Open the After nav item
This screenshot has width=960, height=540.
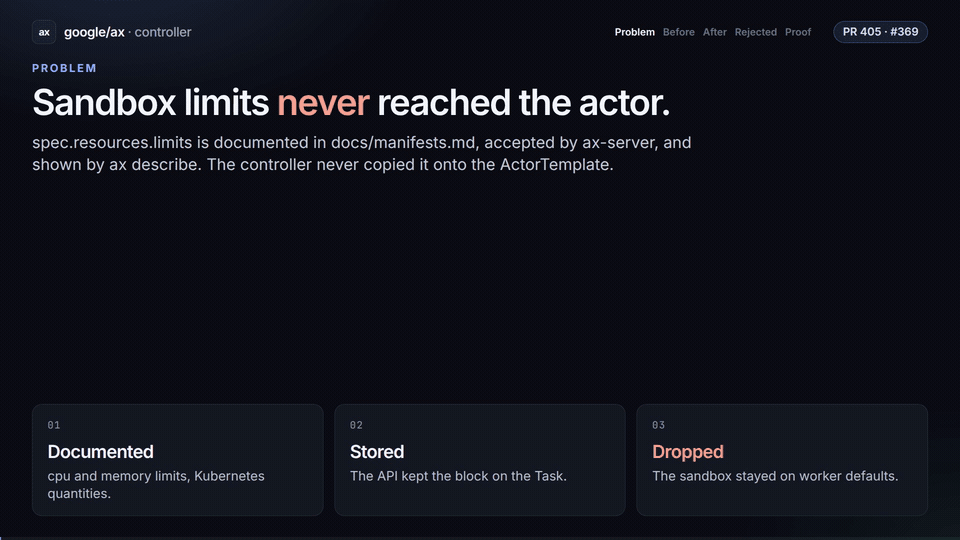pyautogui.click(x=714, y=32)
